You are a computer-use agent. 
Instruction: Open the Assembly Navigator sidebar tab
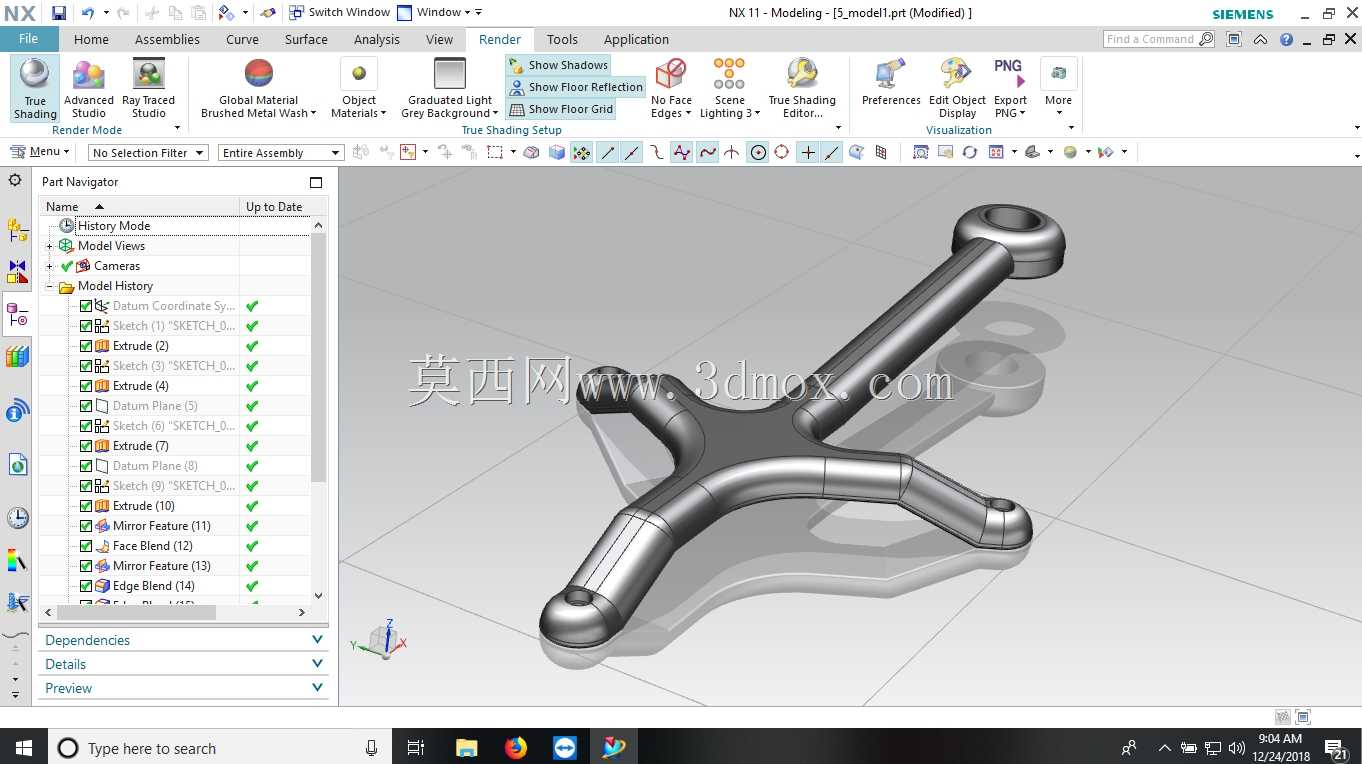[x=17, y=231]
